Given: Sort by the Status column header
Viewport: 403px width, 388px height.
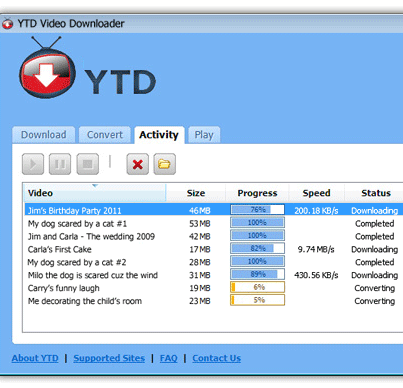Looking at the screenshot, I should 374,193.
